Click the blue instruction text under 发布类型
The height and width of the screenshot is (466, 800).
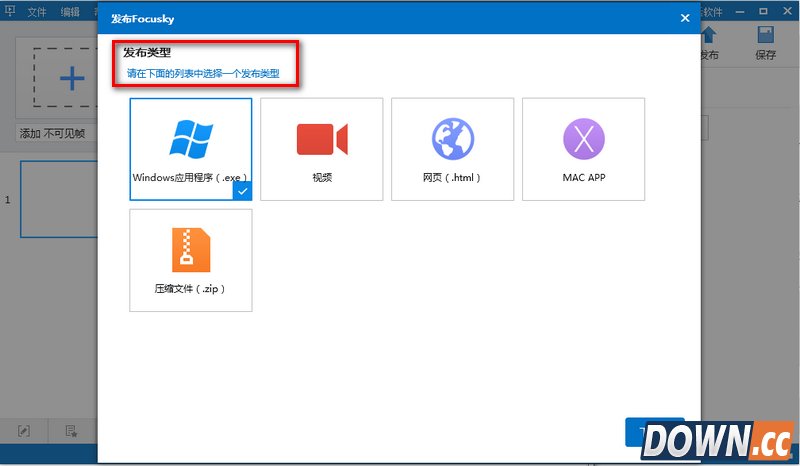pos(203,74)
